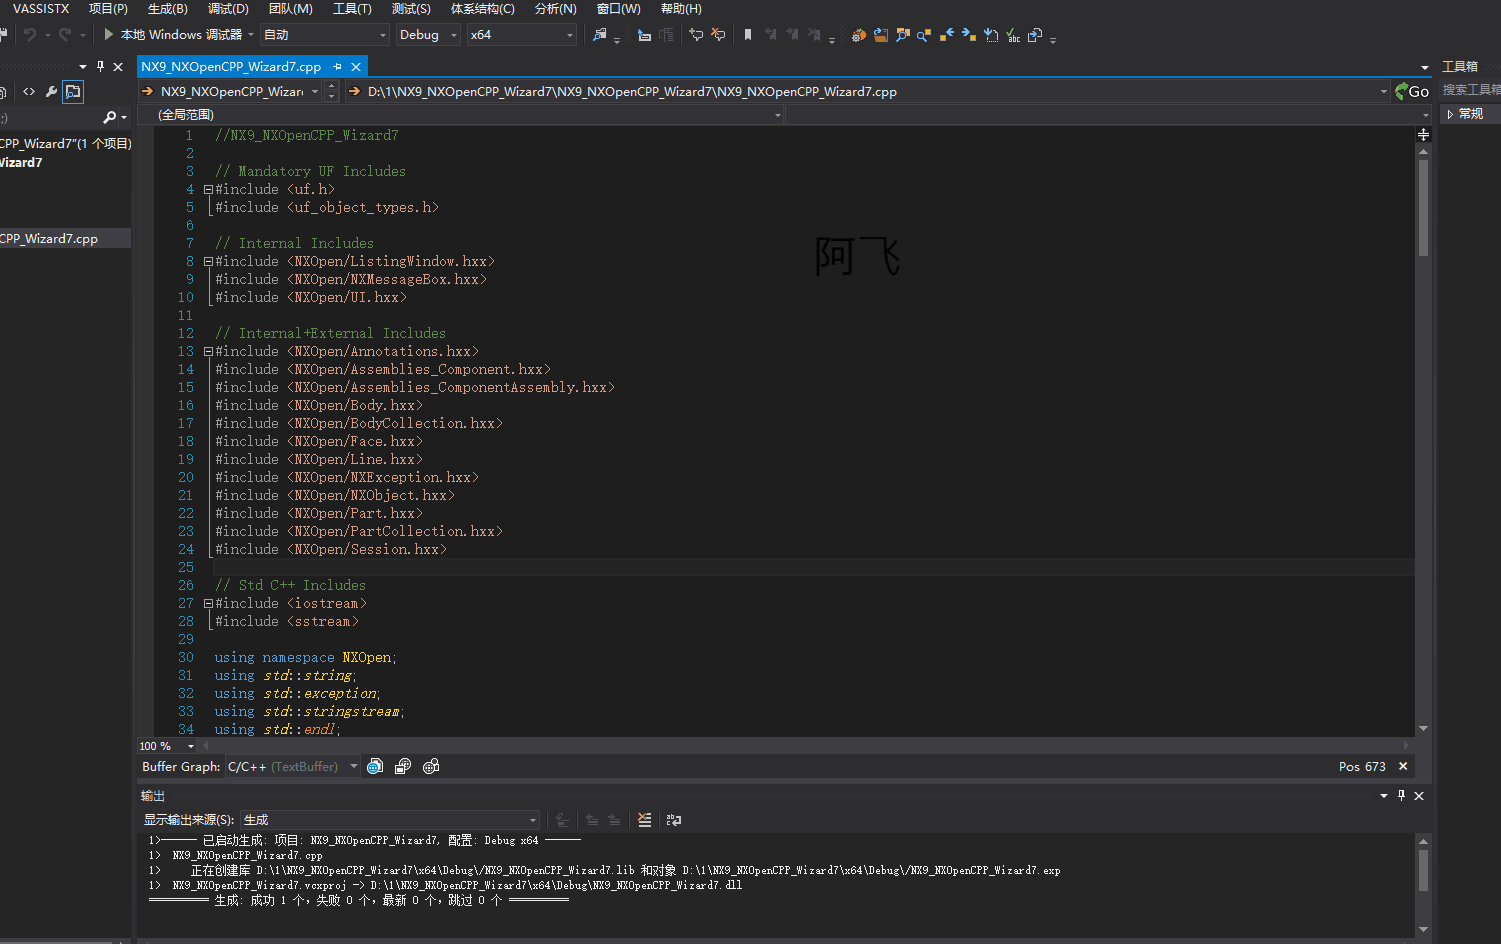
Task: Pin the NX9_NXOpenCPP_Wizard7.cpp tab
Action: click(x=338, y=67)
